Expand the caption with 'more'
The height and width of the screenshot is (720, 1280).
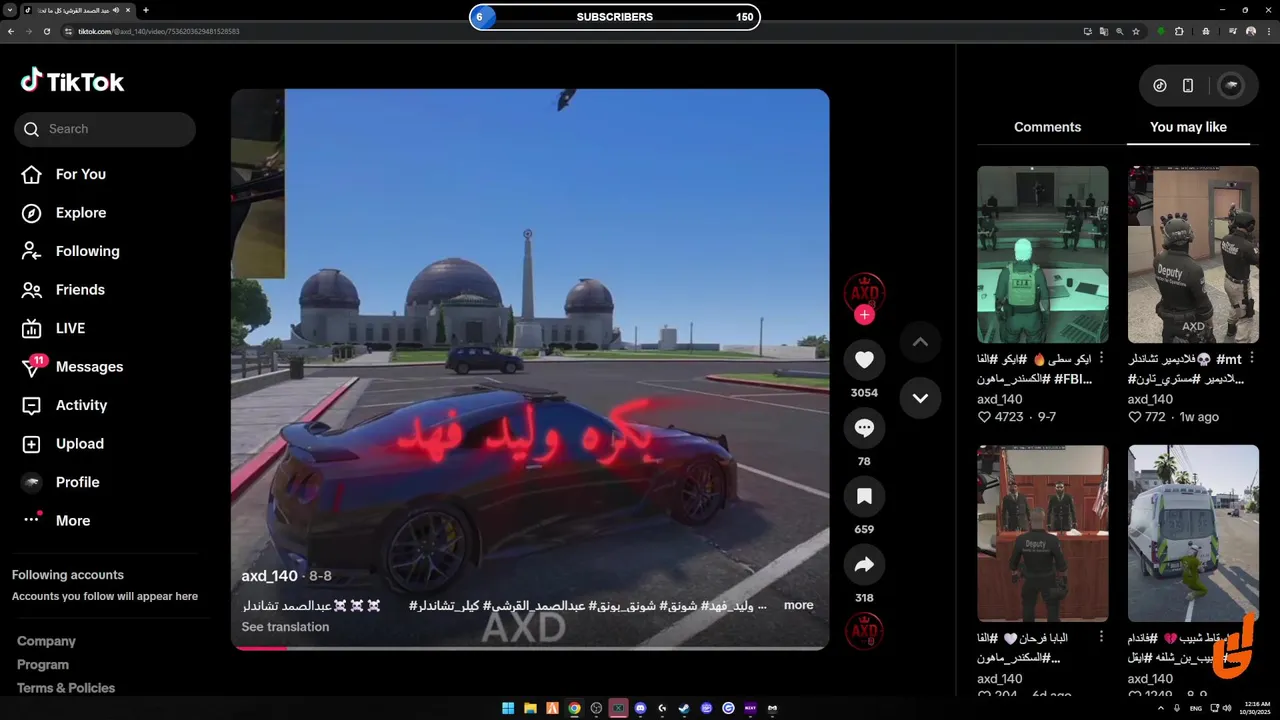pyautogui.click(x=798, y=605)
